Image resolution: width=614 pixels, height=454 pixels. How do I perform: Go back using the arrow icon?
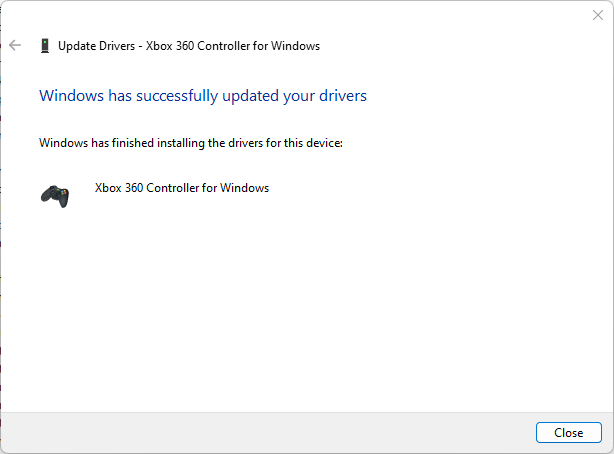click(x=15, y=45)
